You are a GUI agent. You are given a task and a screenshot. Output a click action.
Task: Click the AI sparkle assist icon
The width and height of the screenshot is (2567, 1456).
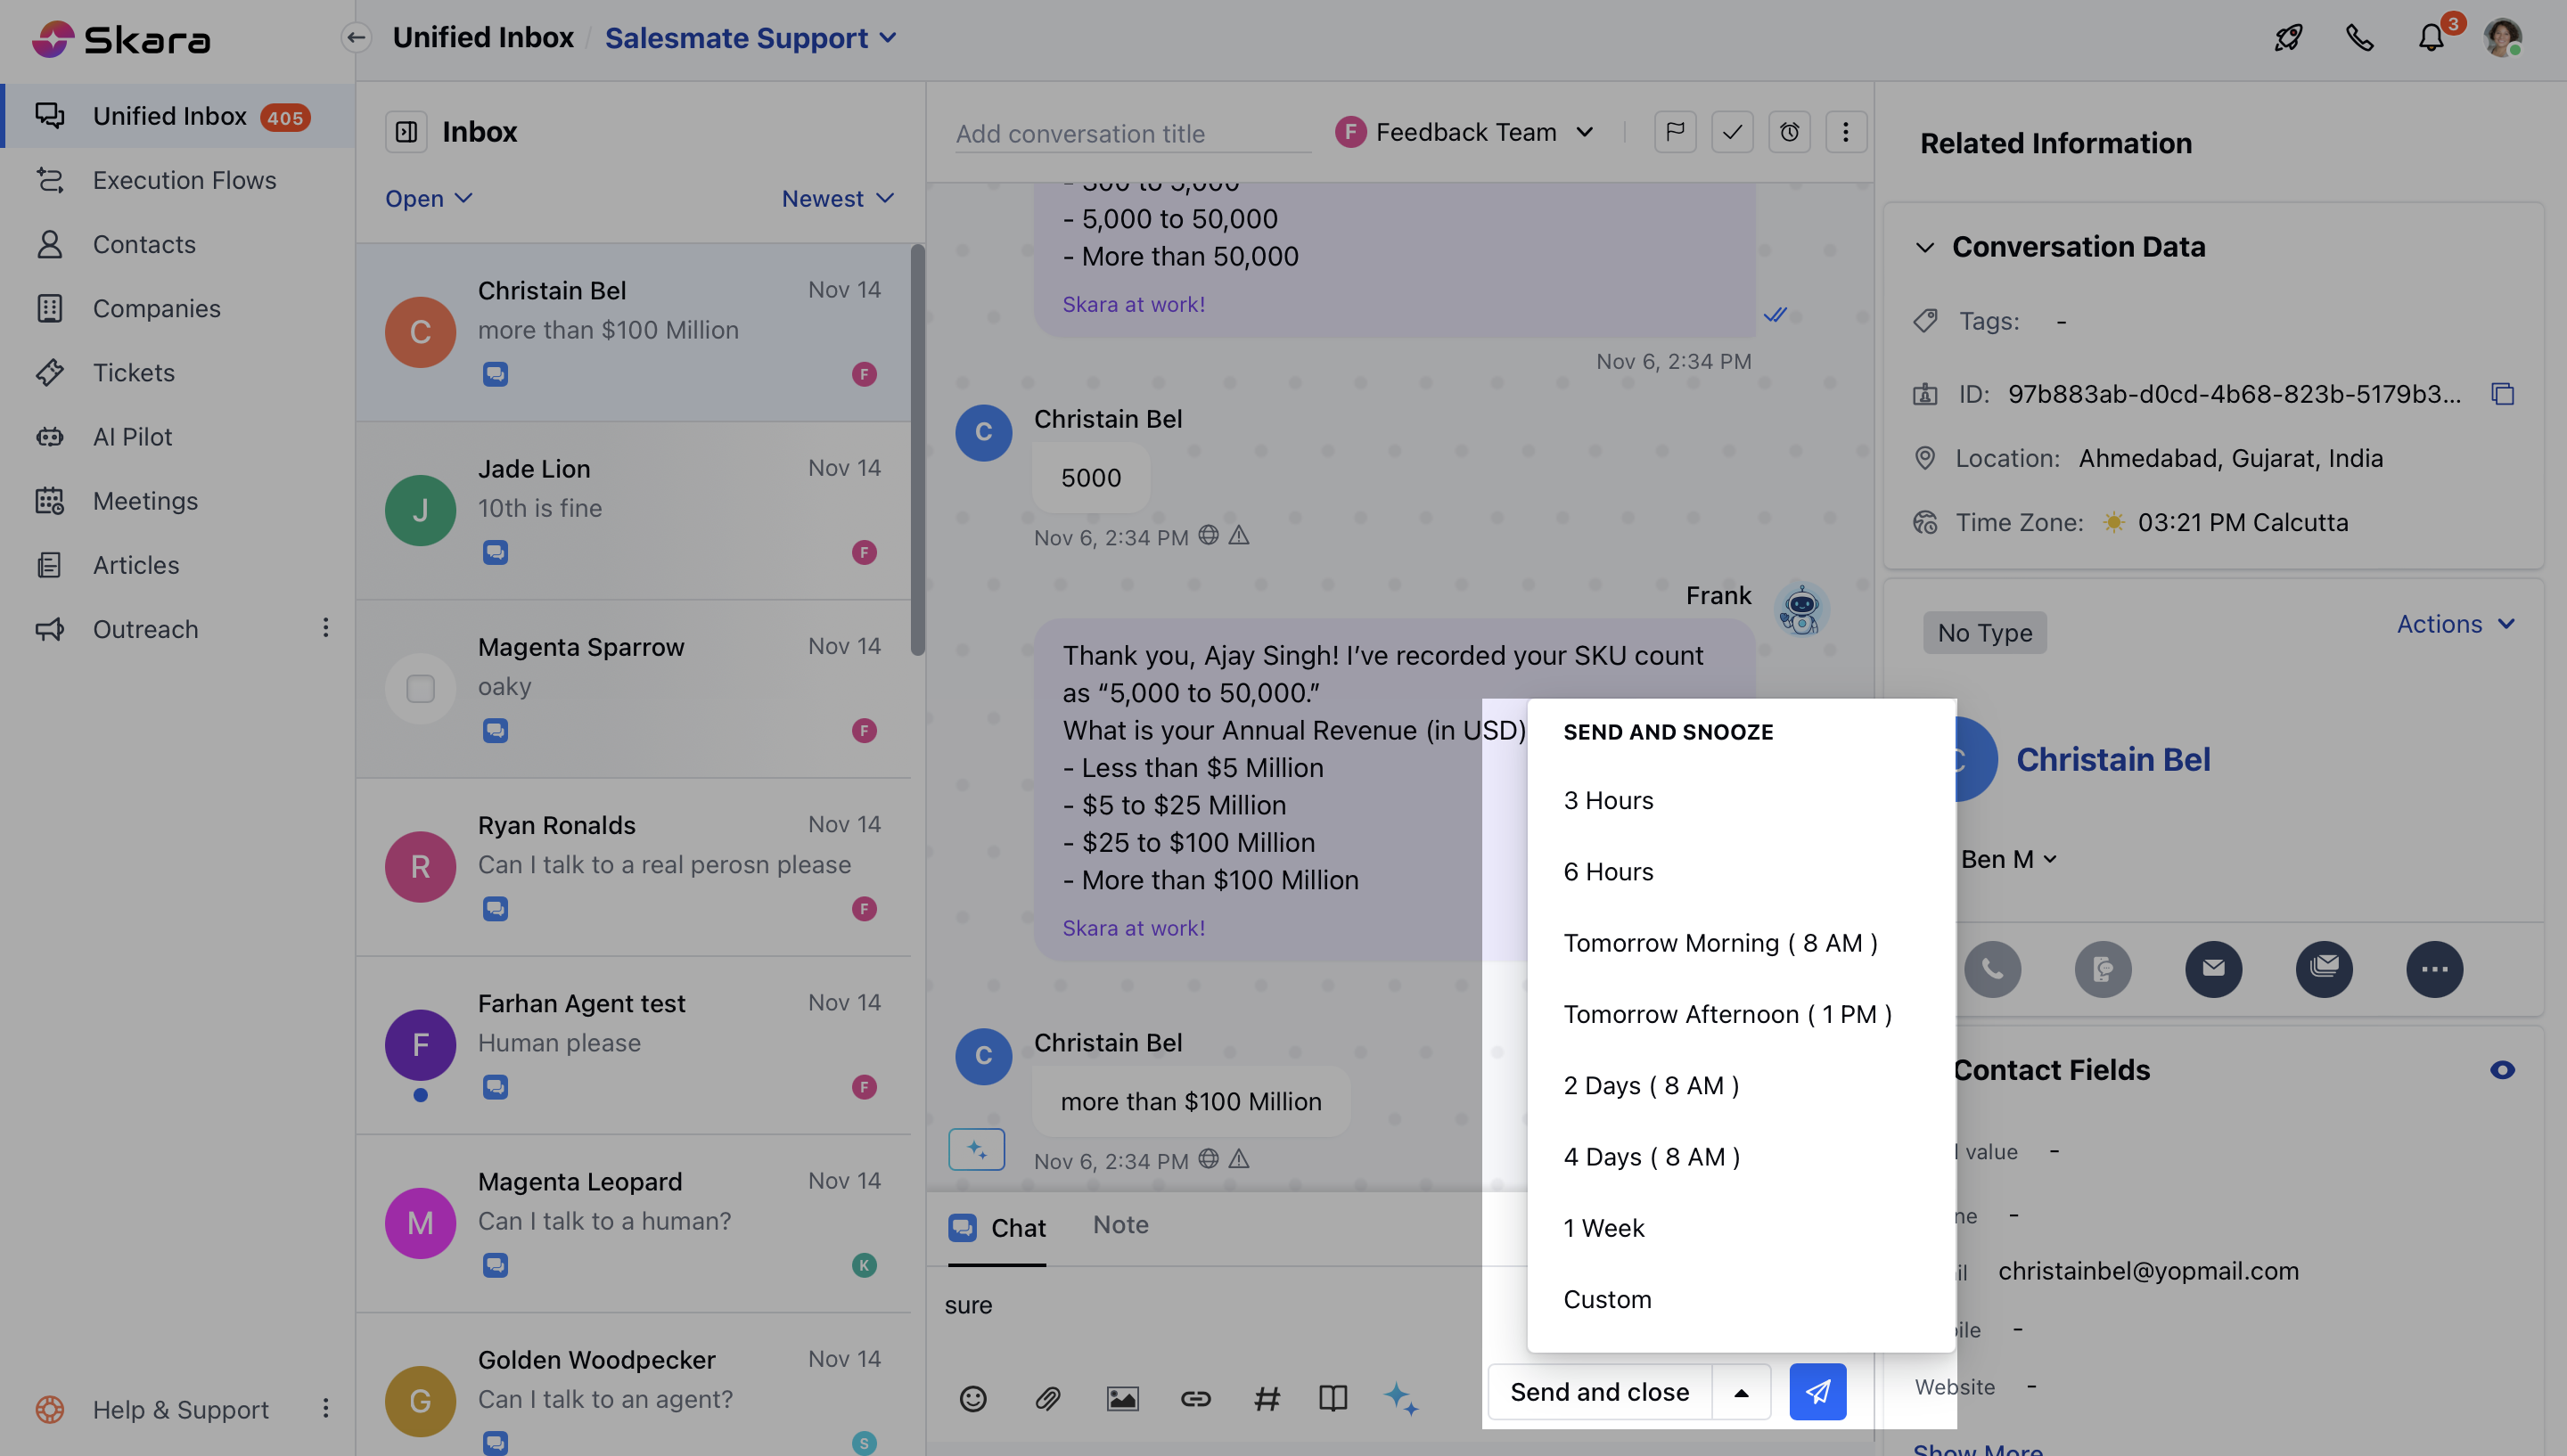pos(1400,1397)
